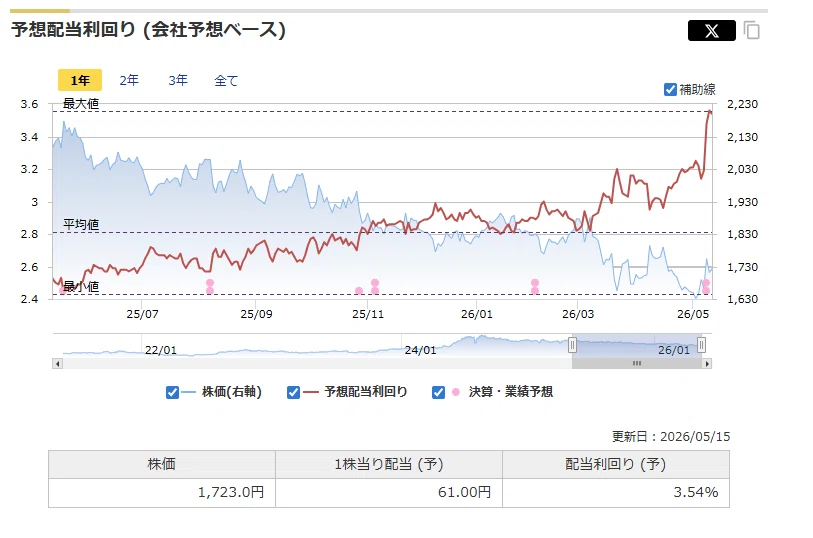Click the 平均値 guide line label

point(81,224)
